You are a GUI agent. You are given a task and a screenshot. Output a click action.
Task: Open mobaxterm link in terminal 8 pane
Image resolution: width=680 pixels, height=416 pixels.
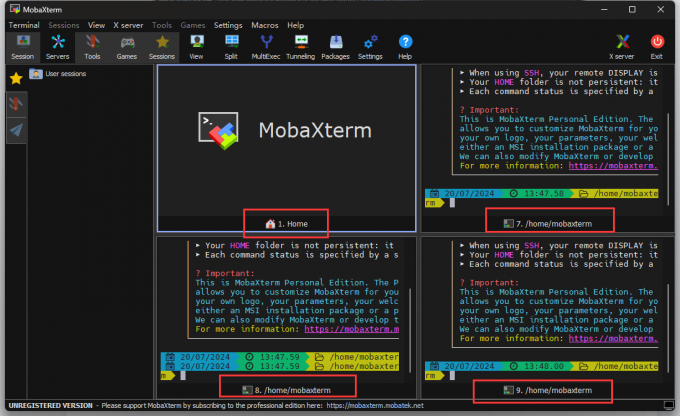352,329
